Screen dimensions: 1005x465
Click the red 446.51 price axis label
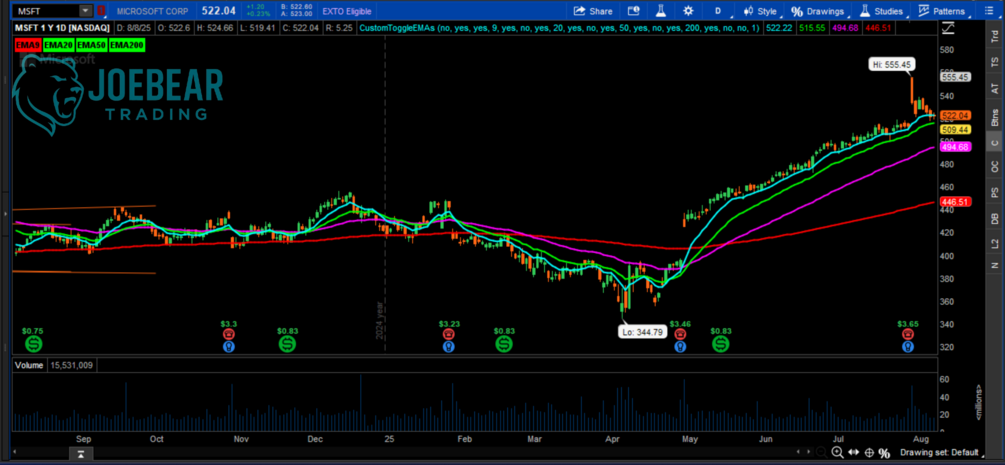click(956, 201)
